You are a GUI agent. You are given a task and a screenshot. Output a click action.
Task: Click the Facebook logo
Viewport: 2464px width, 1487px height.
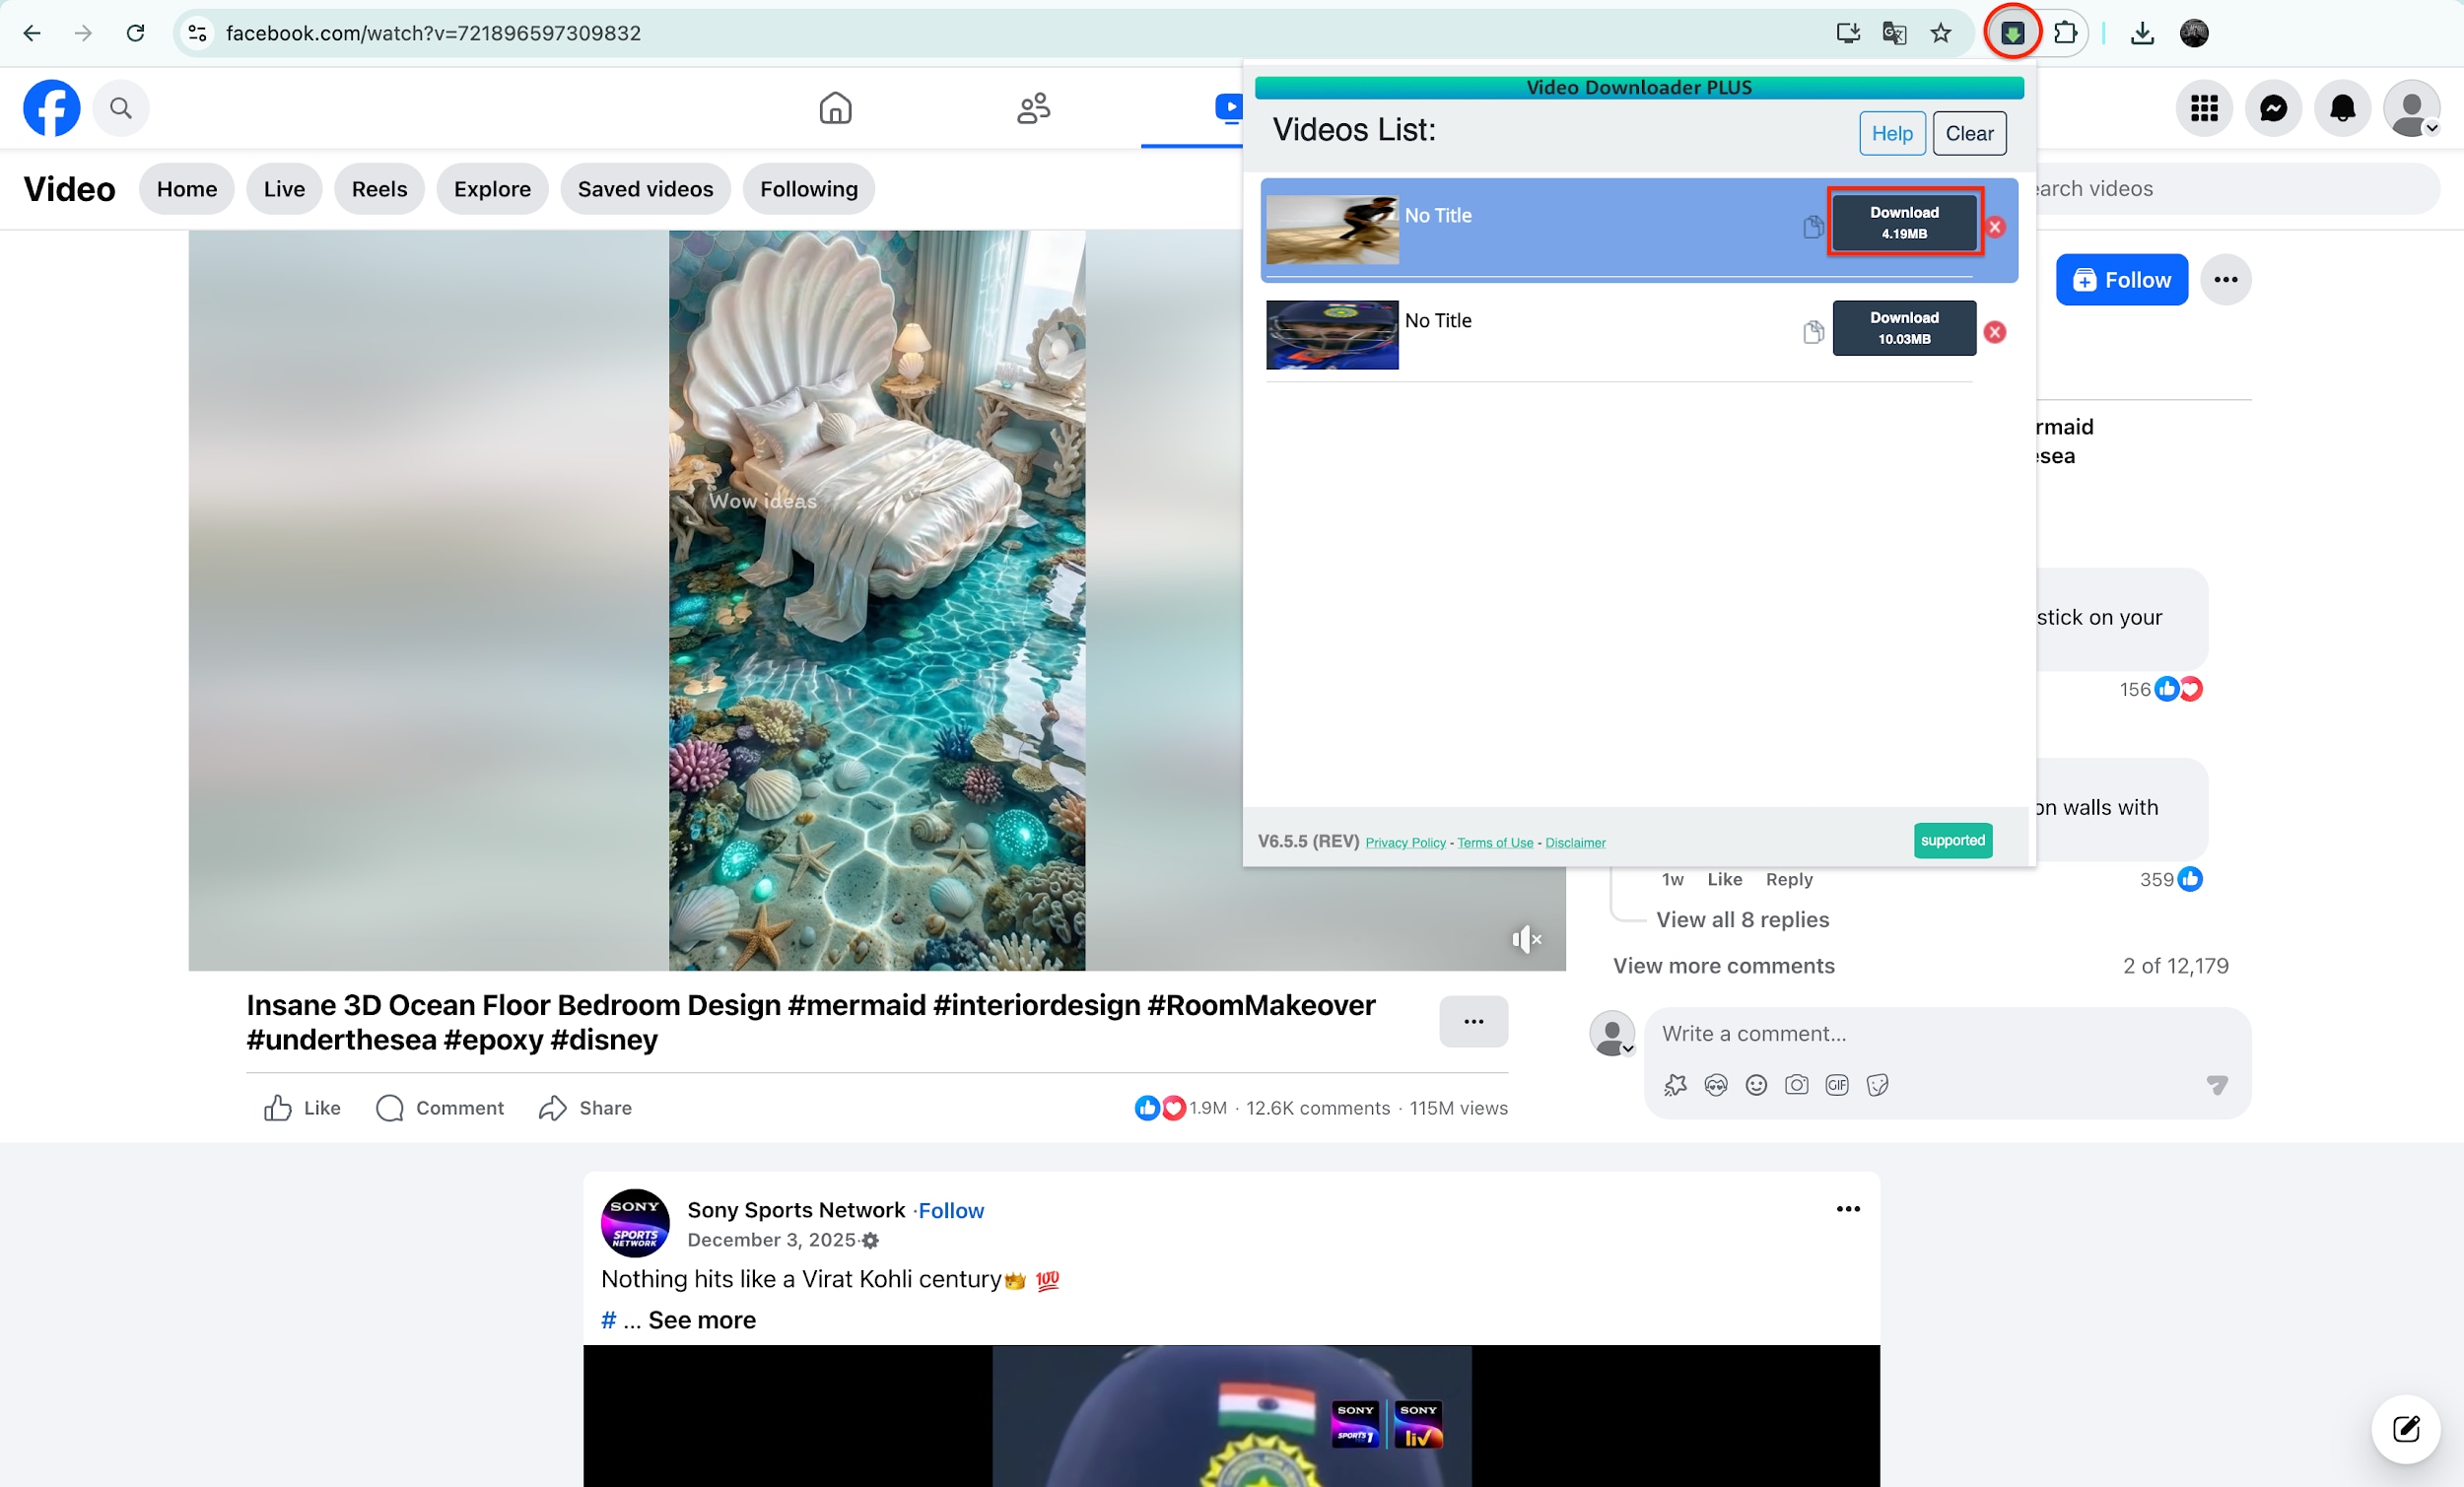(51, 108)
